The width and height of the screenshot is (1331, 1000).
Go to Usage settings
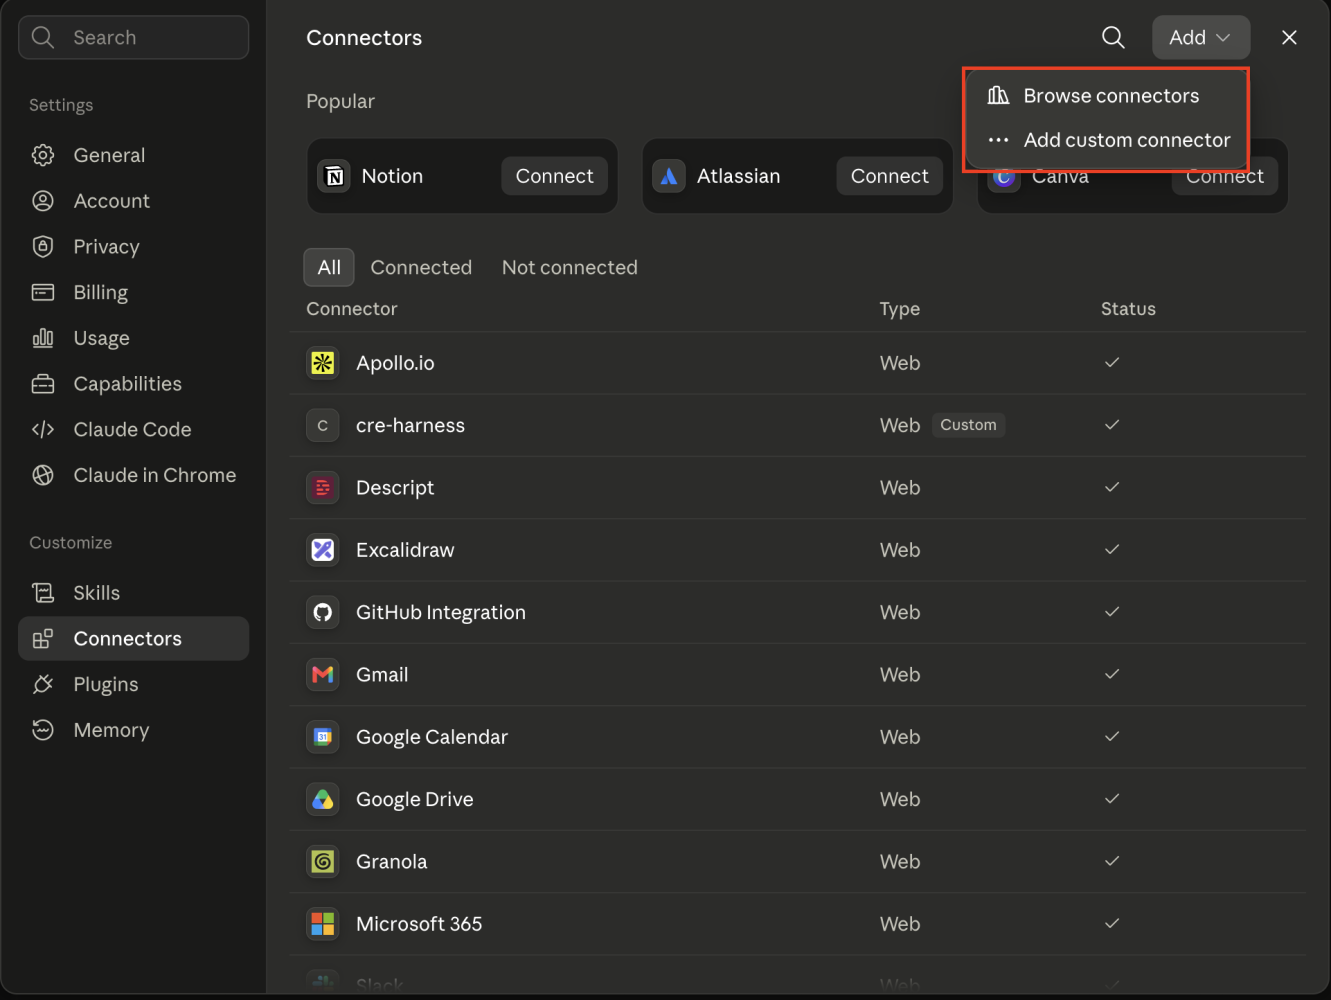pyautogui.click(x=134, y=338)
